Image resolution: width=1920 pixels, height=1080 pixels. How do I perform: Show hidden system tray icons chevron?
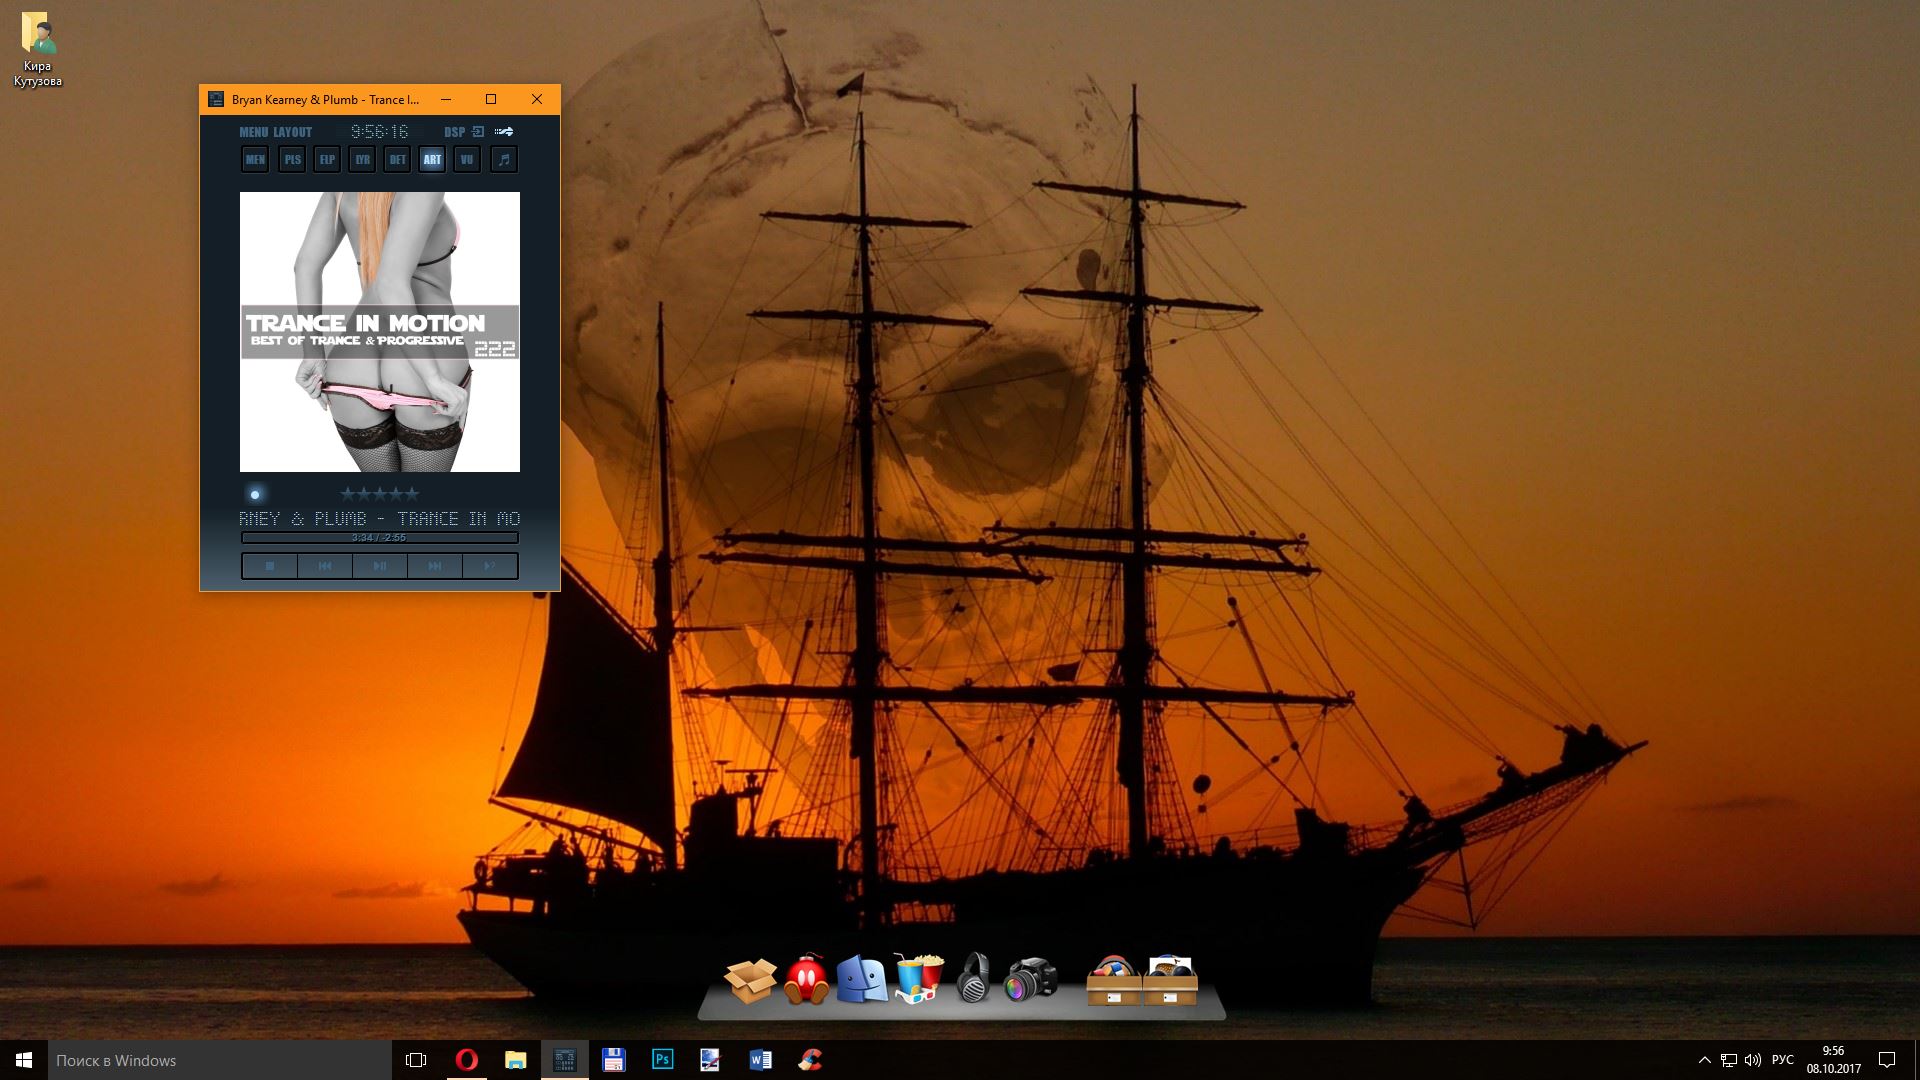click(1704, 1060)
